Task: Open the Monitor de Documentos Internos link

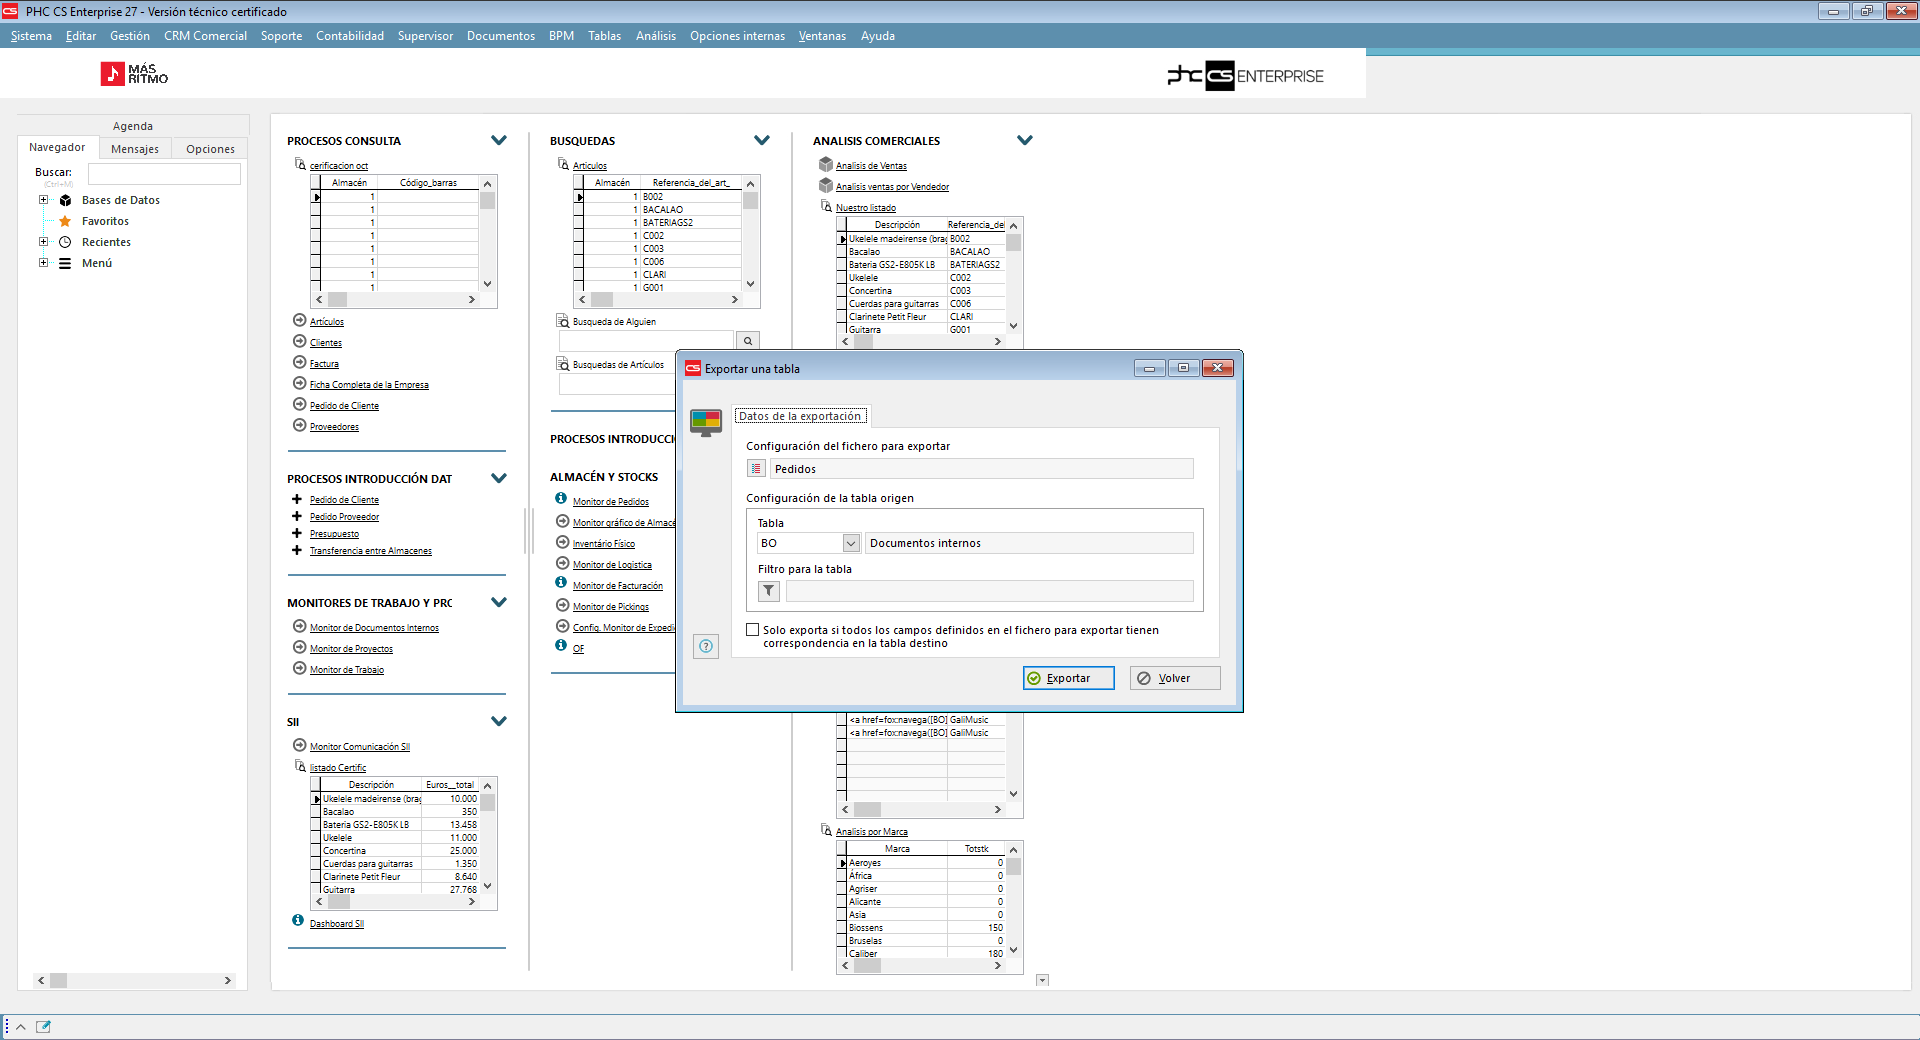Action: click(374, 628)
